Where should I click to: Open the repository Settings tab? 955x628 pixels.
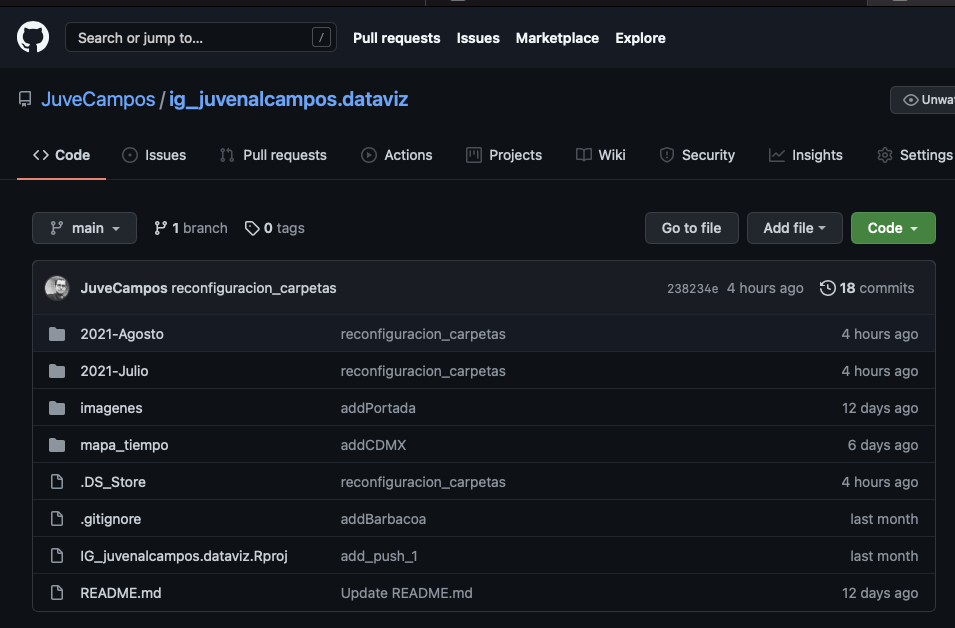(915, 155)
